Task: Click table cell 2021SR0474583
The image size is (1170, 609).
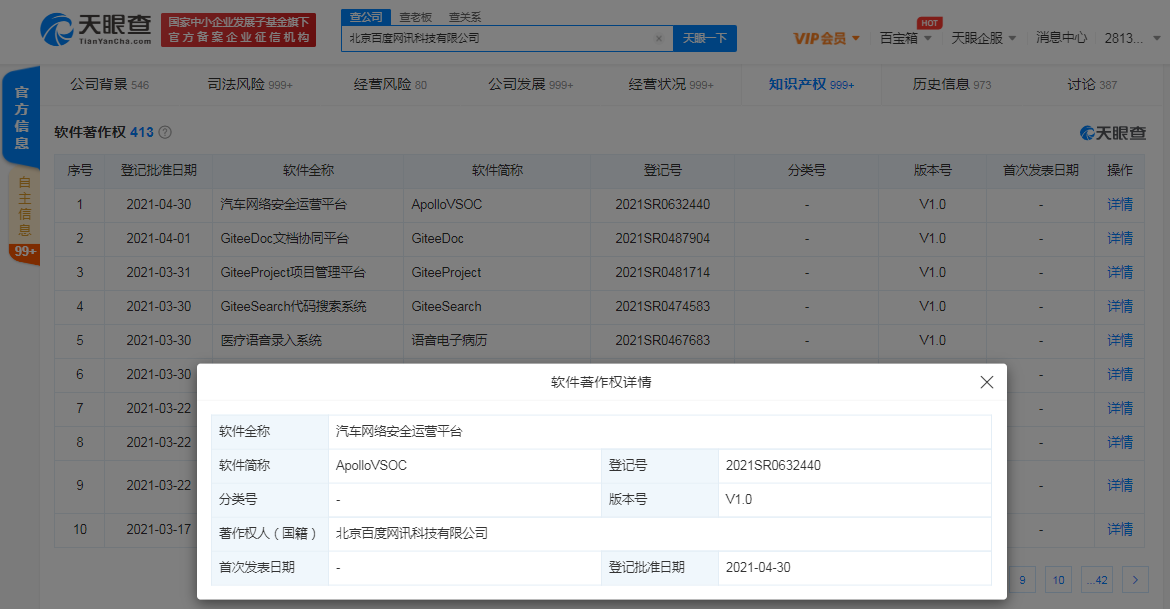Action: tap(663, 306)
